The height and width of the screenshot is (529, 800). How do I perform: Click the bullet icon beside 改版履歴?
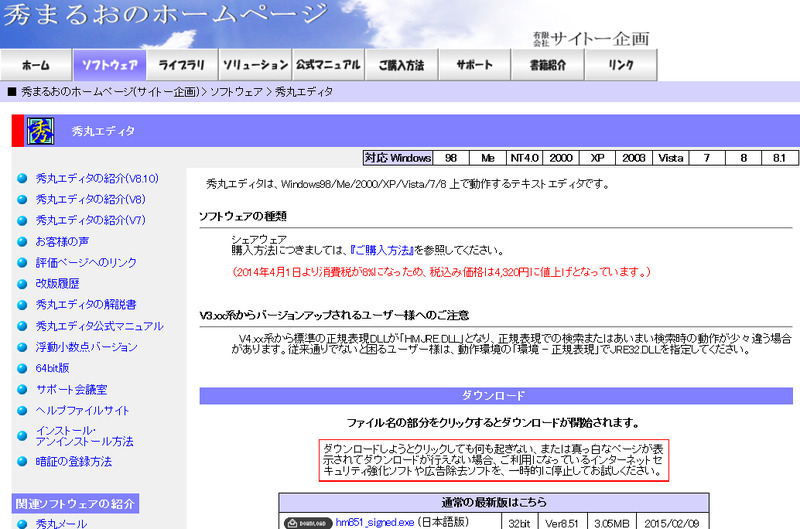(x=22, y=283)
